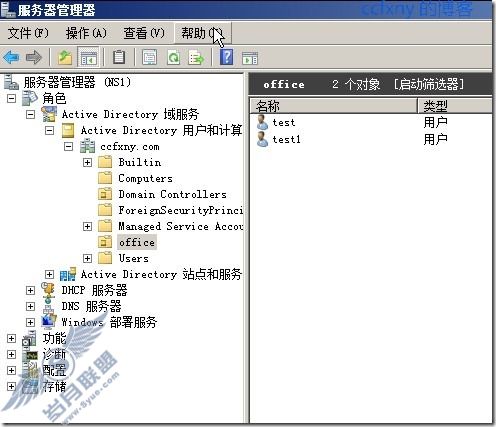
Task: Click the 用户 type cell for test
Action: coord(435,122)
